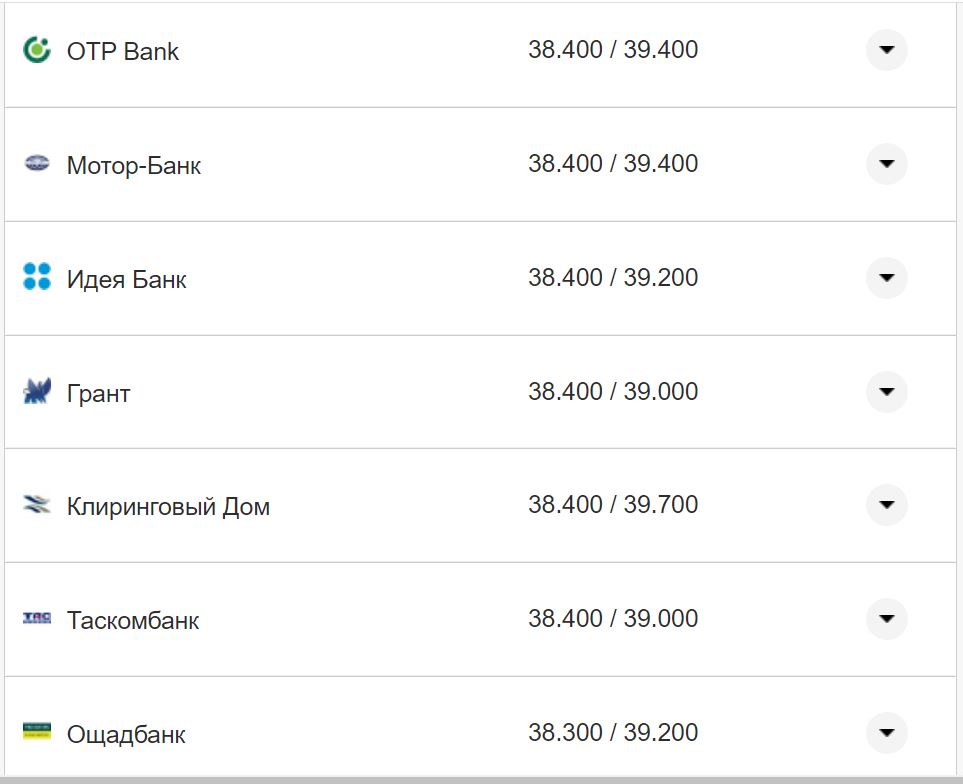Viewport: 963px width, 784px height.
Task: Click the OTP Bank logo icon
Action: 37,50
